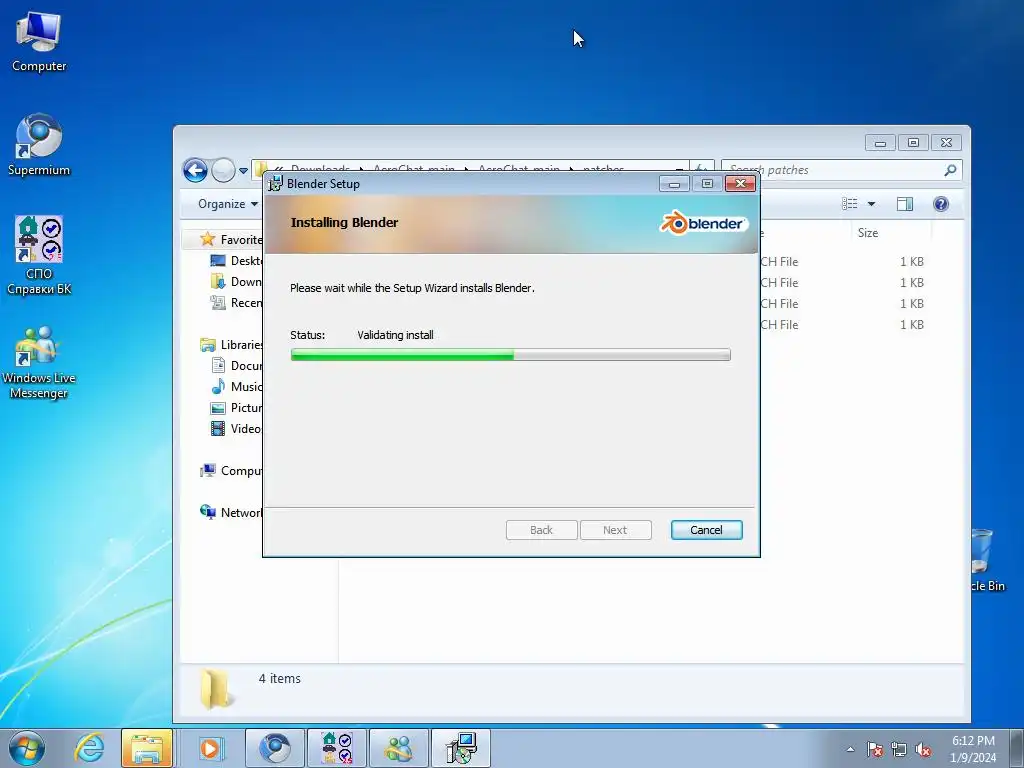Maximize the Explorer window

tap(913, 142)
